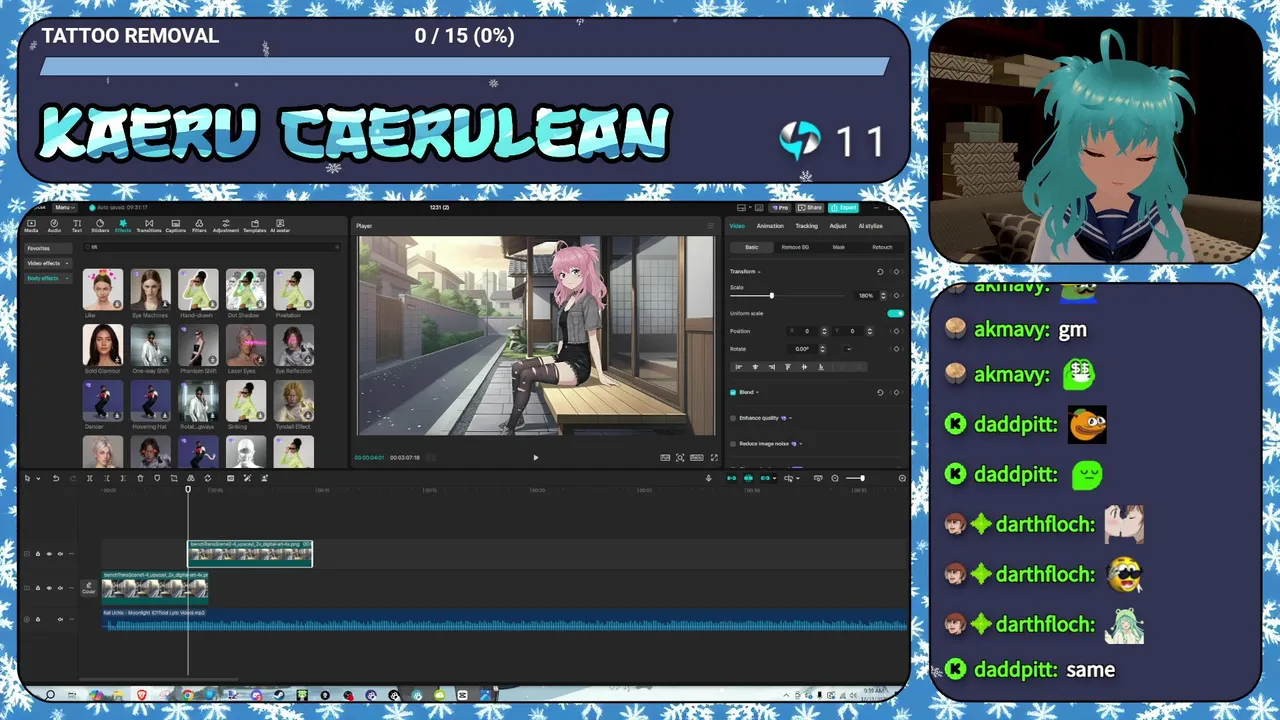Open the Transitions panel icon

coord(149,226)
